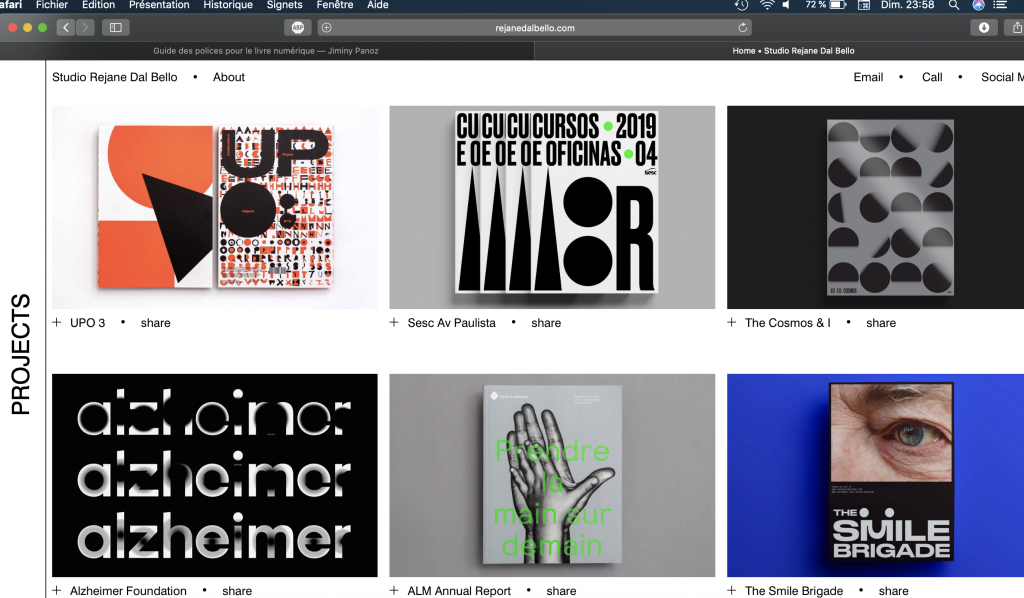
Task: Open the Sesc Av Paulista project title
Action: (451, 323)
